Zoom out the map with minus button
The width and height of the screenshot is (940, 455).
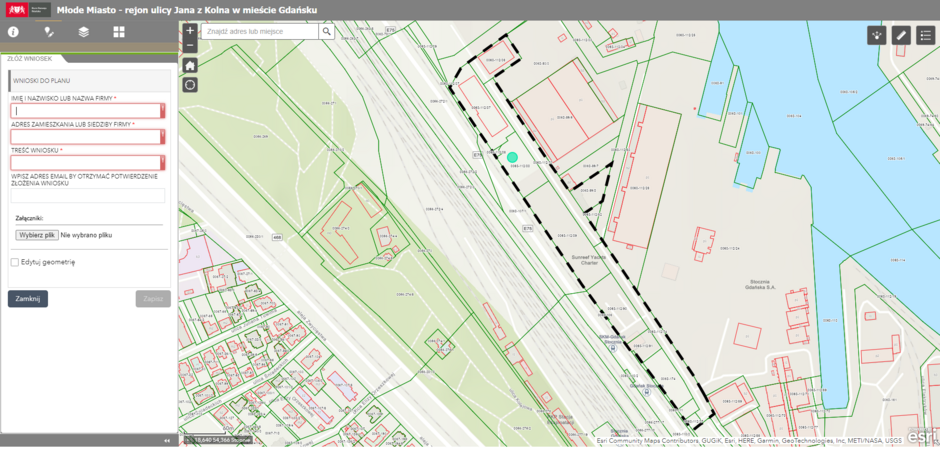[x=190, y=45]
